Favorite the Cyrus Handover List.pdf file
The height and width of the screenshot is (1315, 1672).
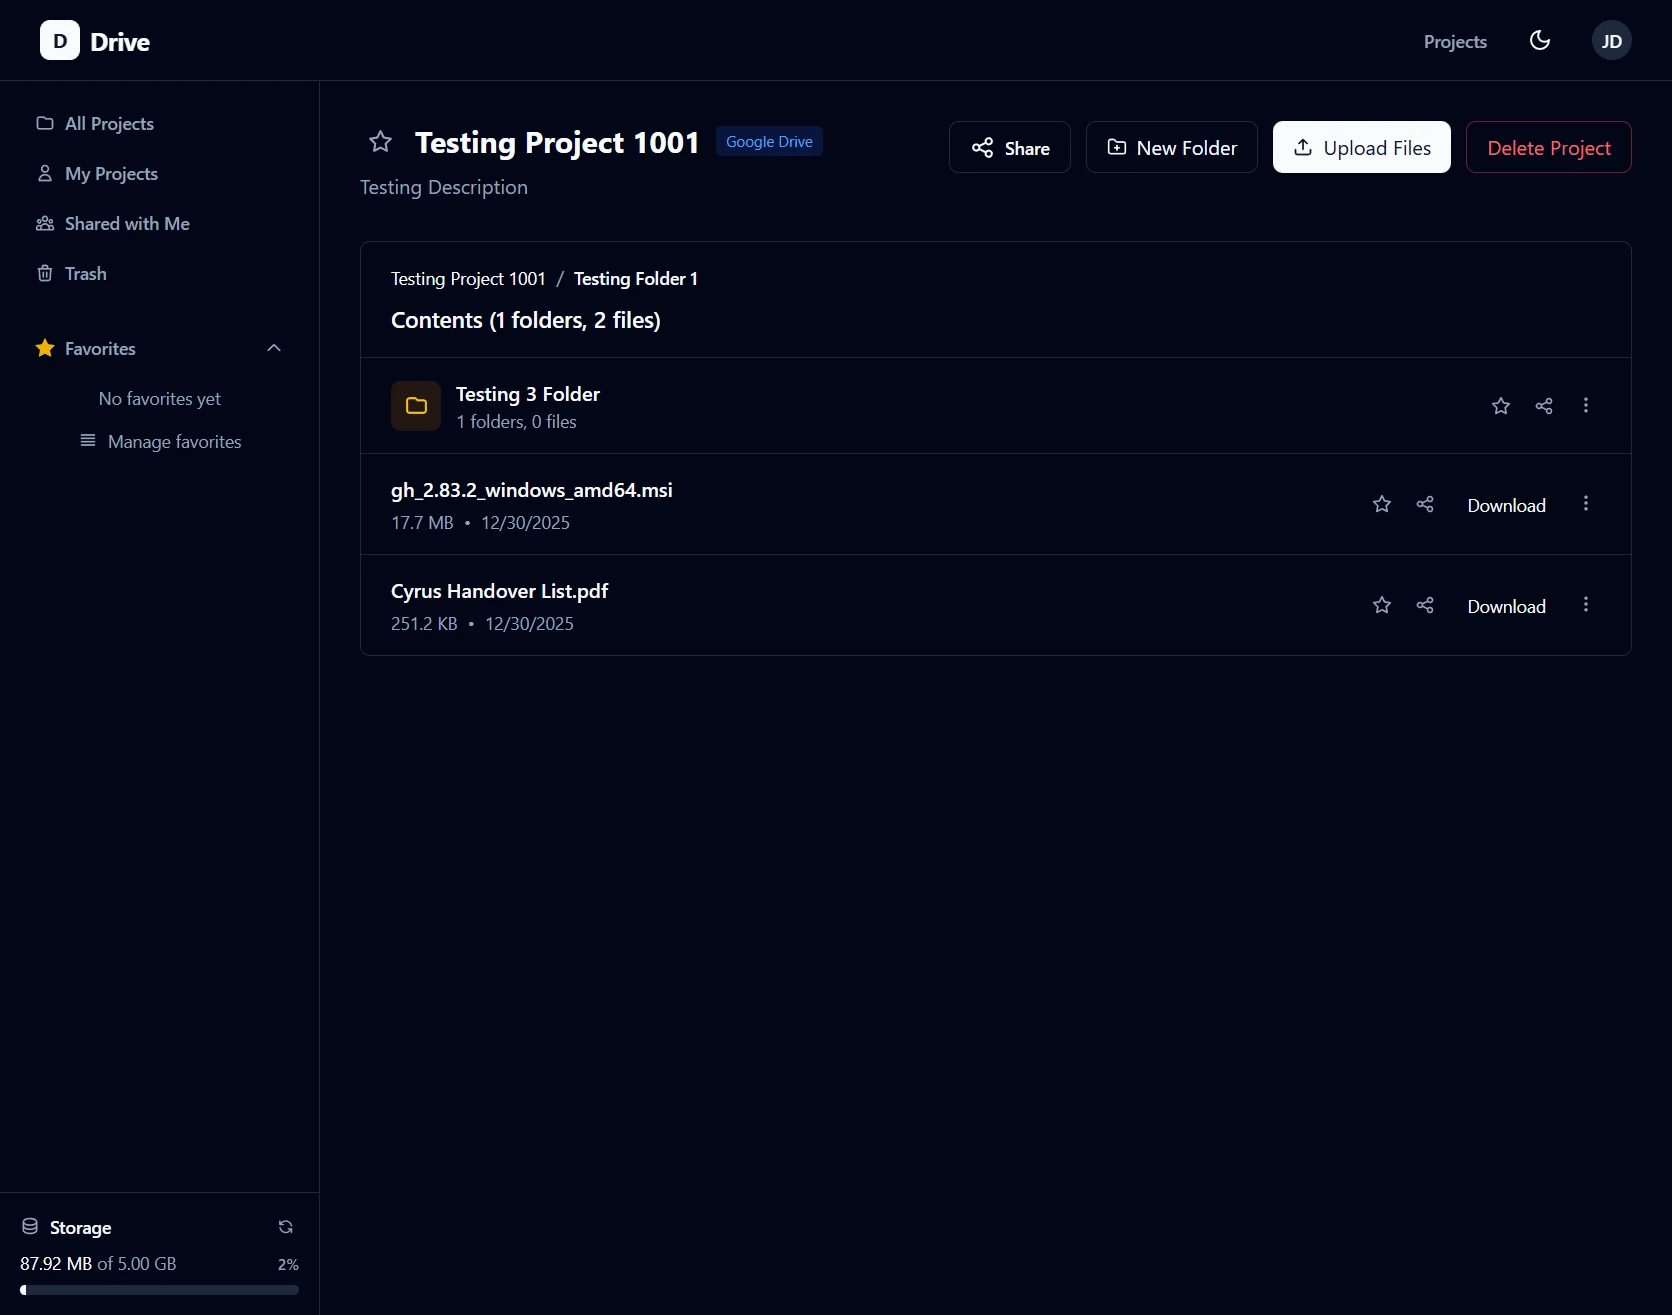point(1381,604)
